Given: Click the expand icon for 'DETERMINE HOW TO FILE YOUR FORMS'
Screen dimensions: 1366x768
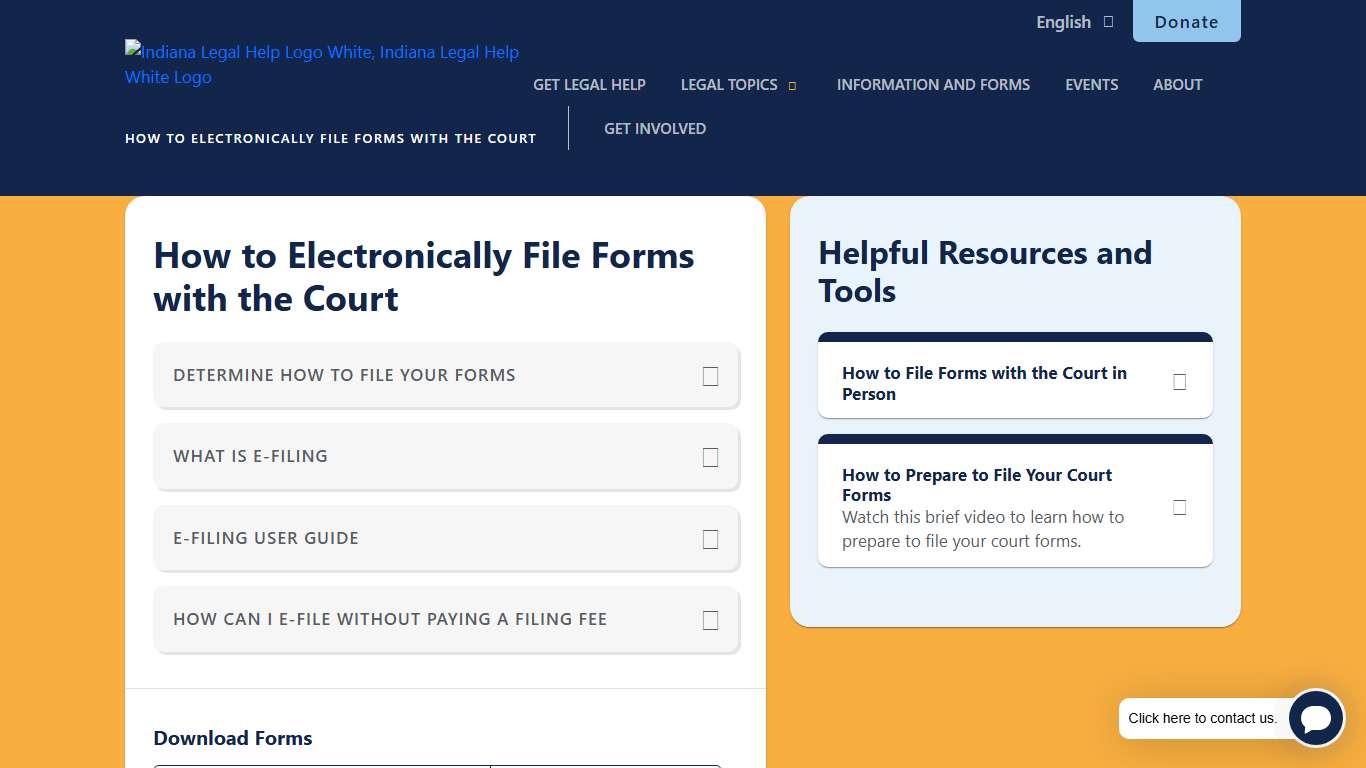Looking at the screenshot, I should point(710,376).
